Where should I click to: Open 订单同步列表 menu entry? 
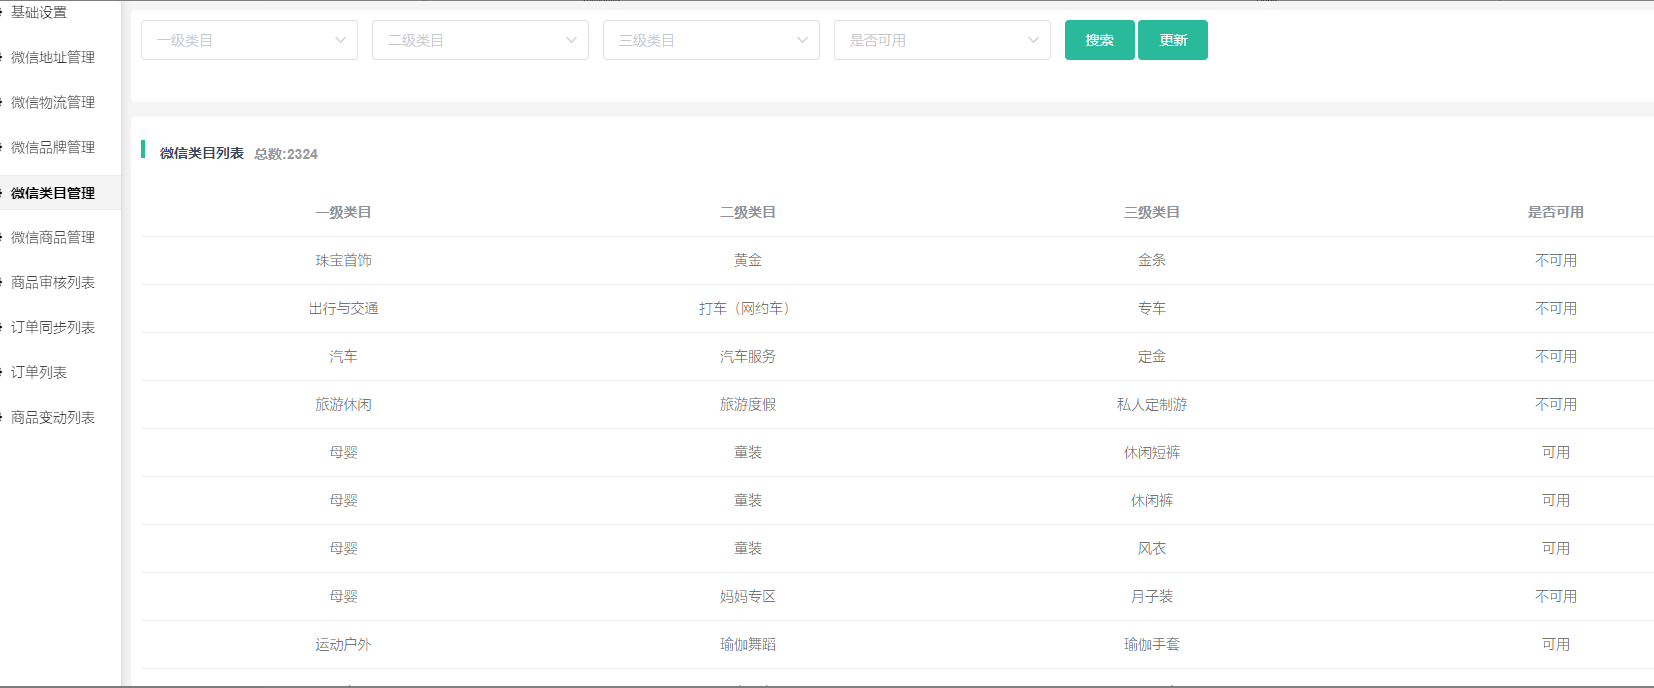[53, 327]
